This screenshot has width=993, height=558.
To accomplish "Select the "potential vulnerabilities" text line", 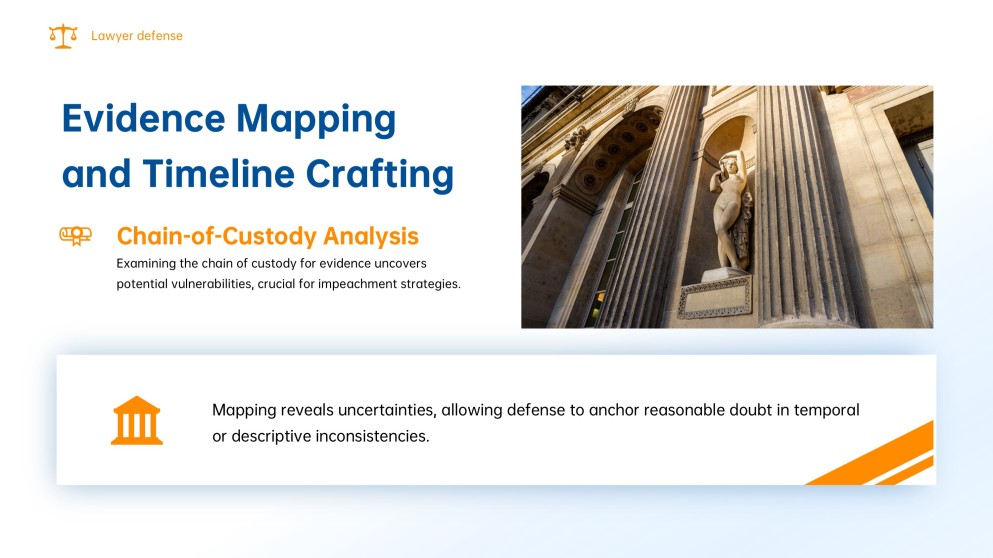I will coord(288,284).
